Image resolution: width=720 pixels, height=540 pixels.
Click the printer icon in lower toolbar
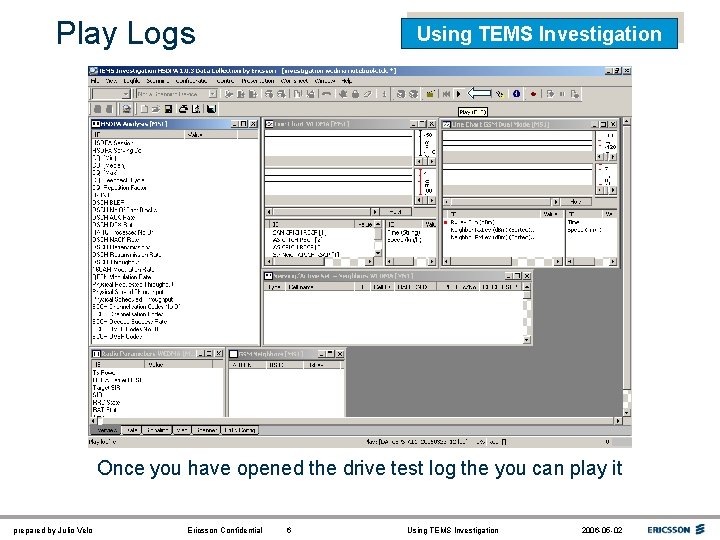coord(183,109)
